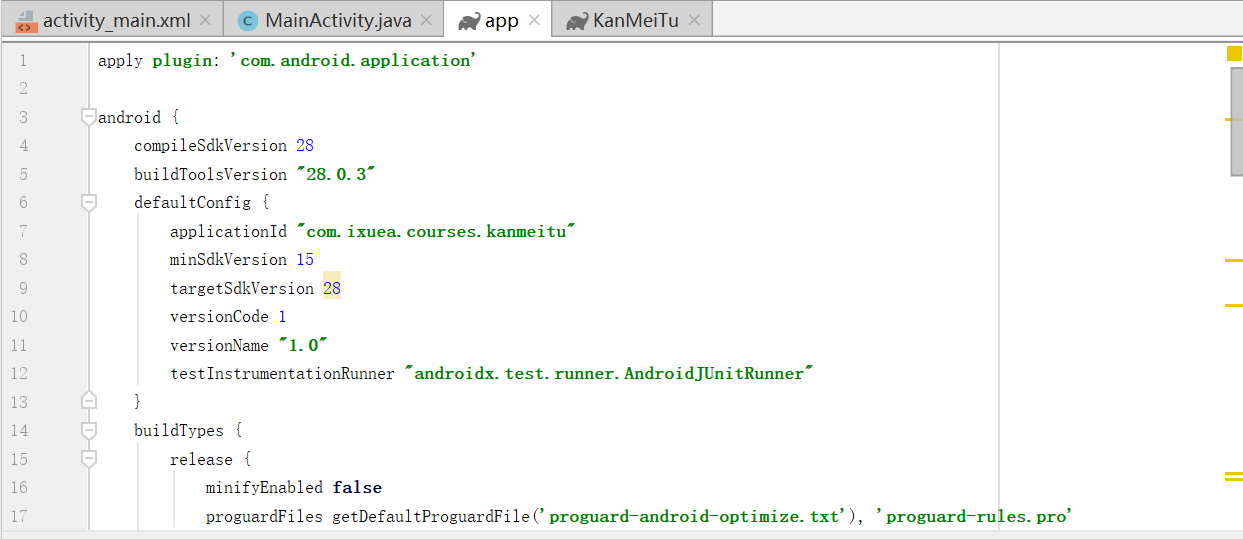Image resolution: width=1243 pixels, height=539 pixels.
Task: Click 'proguard-android-optimize.txt' string
Action: [695, 516]
